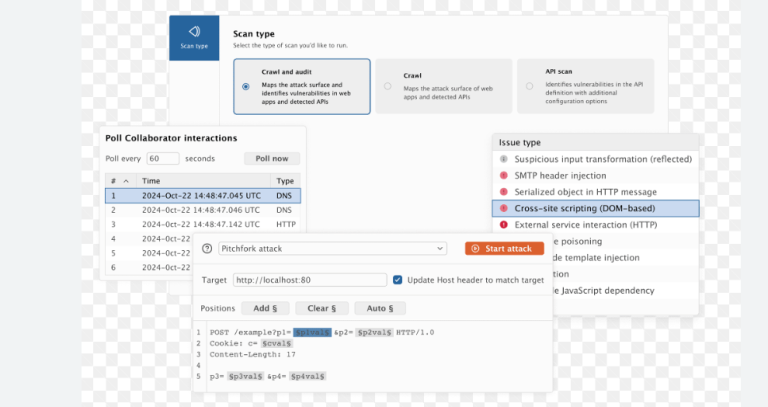Click the Clear § button
Screen dimensions: 768x407
point(322,309)
